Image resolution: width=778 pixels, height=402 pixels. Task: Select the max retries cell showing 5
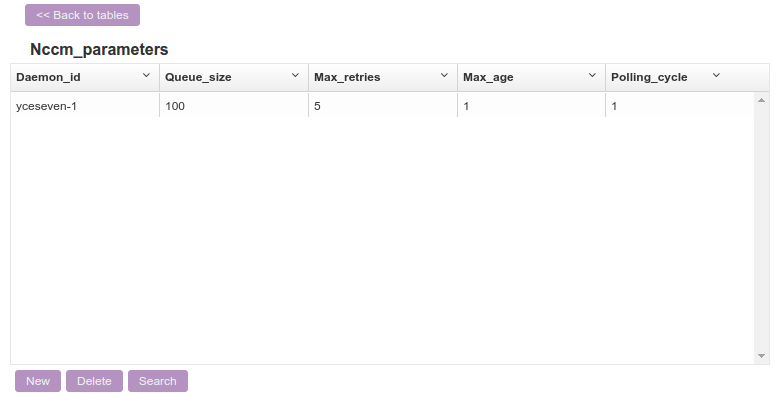coord(317,105)
